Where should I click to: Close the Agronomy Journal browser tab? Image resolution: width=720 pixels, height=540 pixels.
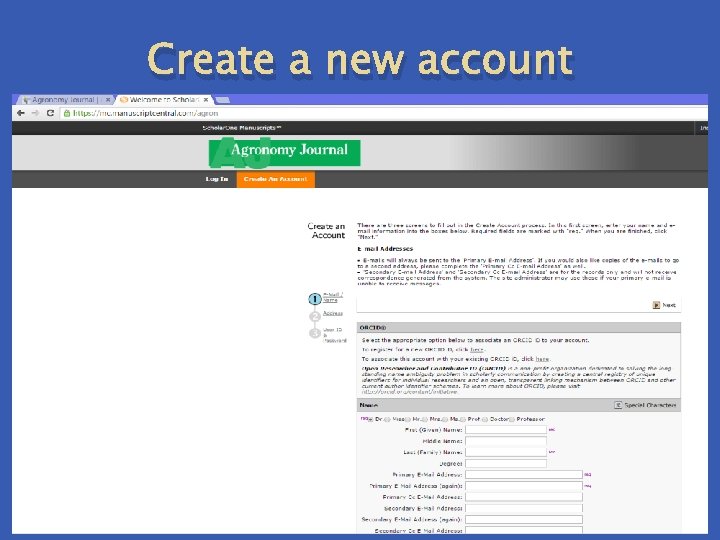108,100
